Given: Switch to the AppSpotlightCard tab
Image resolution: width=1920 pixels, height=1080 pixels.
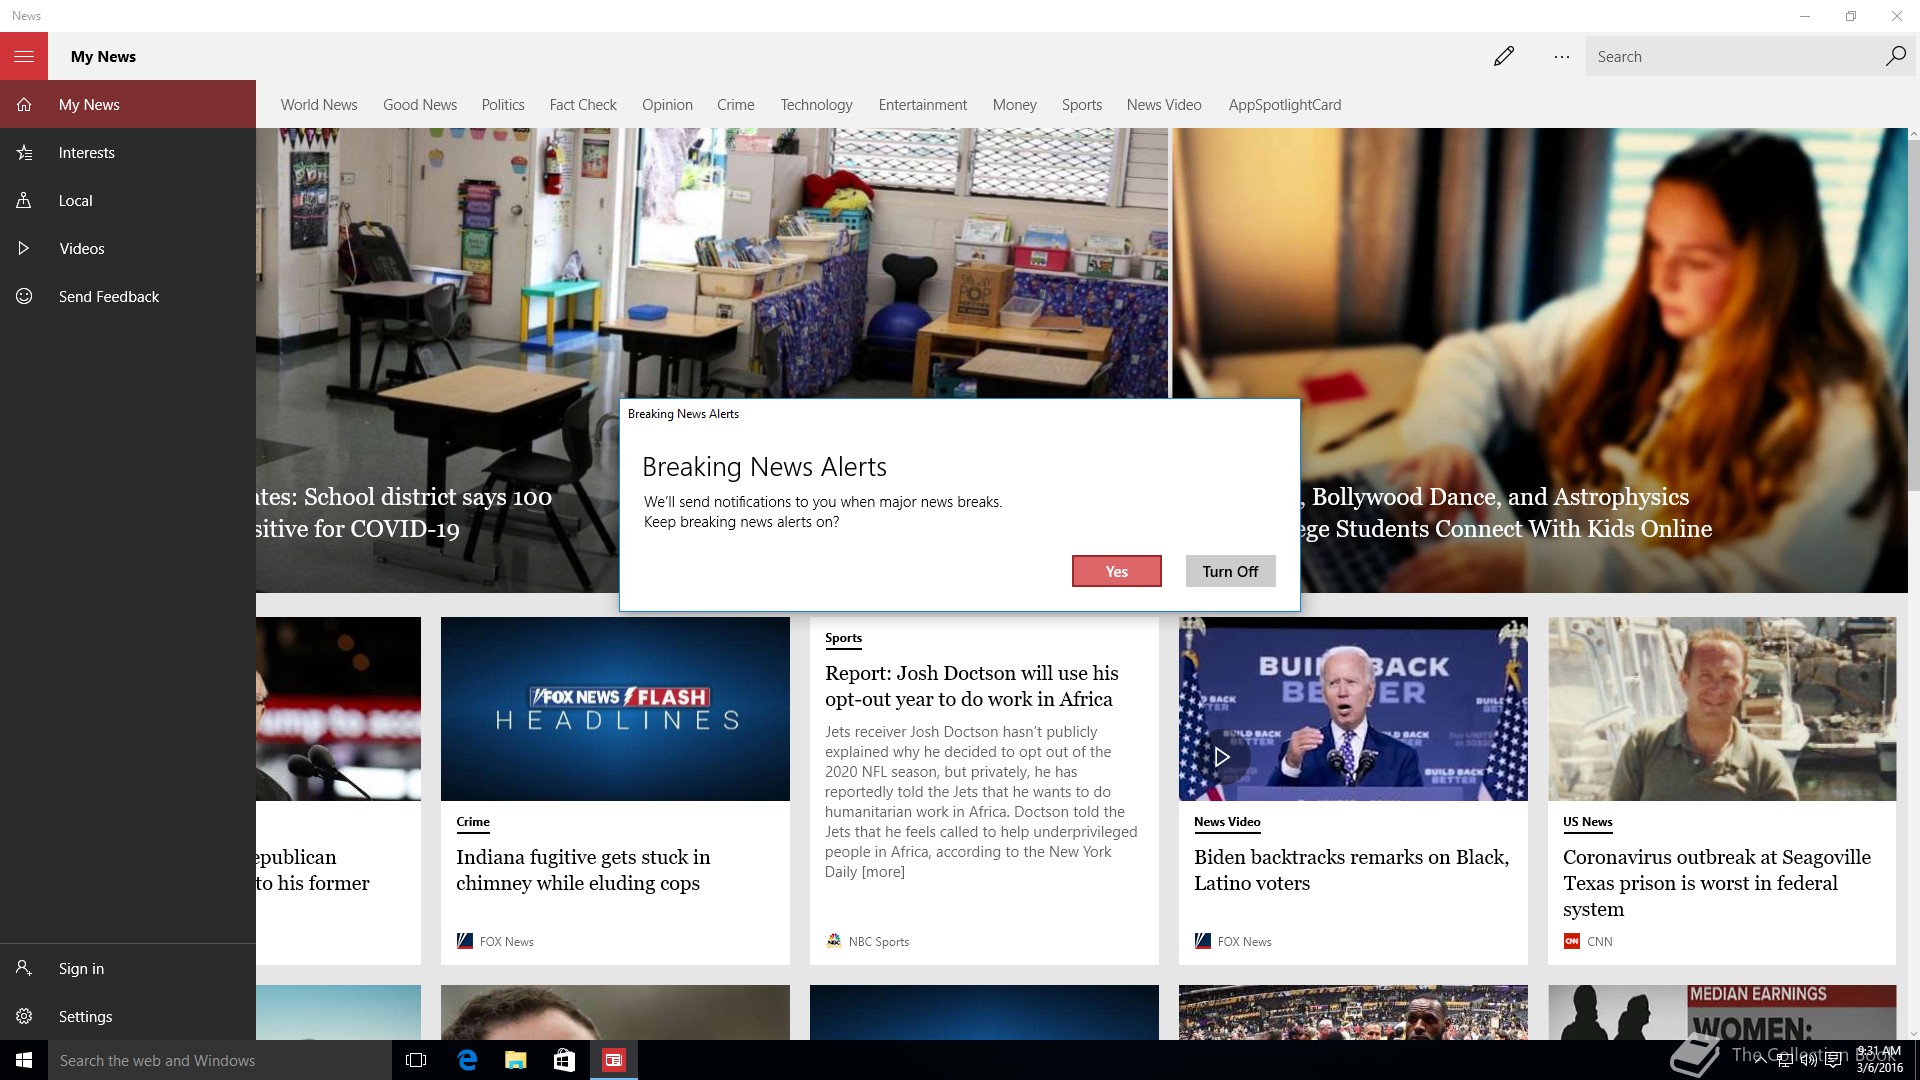Looking at the screenshot, I should click(x=1285, y=105).
